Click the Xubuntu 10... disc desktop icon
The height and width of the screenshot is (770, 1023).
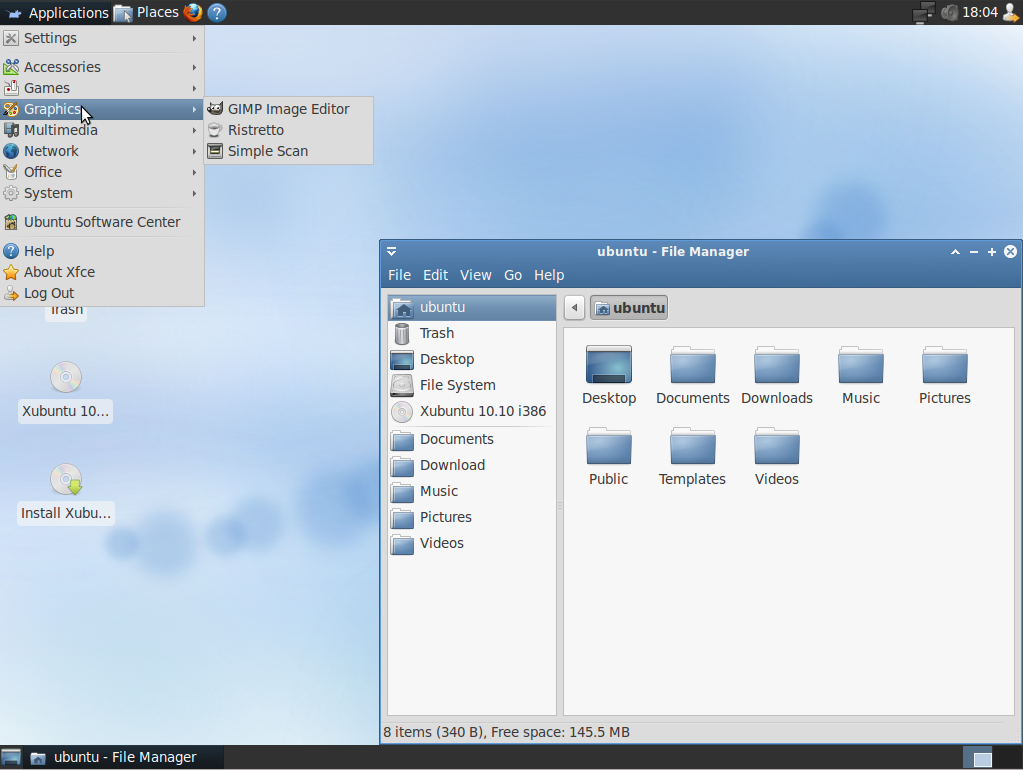[x=66, y=377]
